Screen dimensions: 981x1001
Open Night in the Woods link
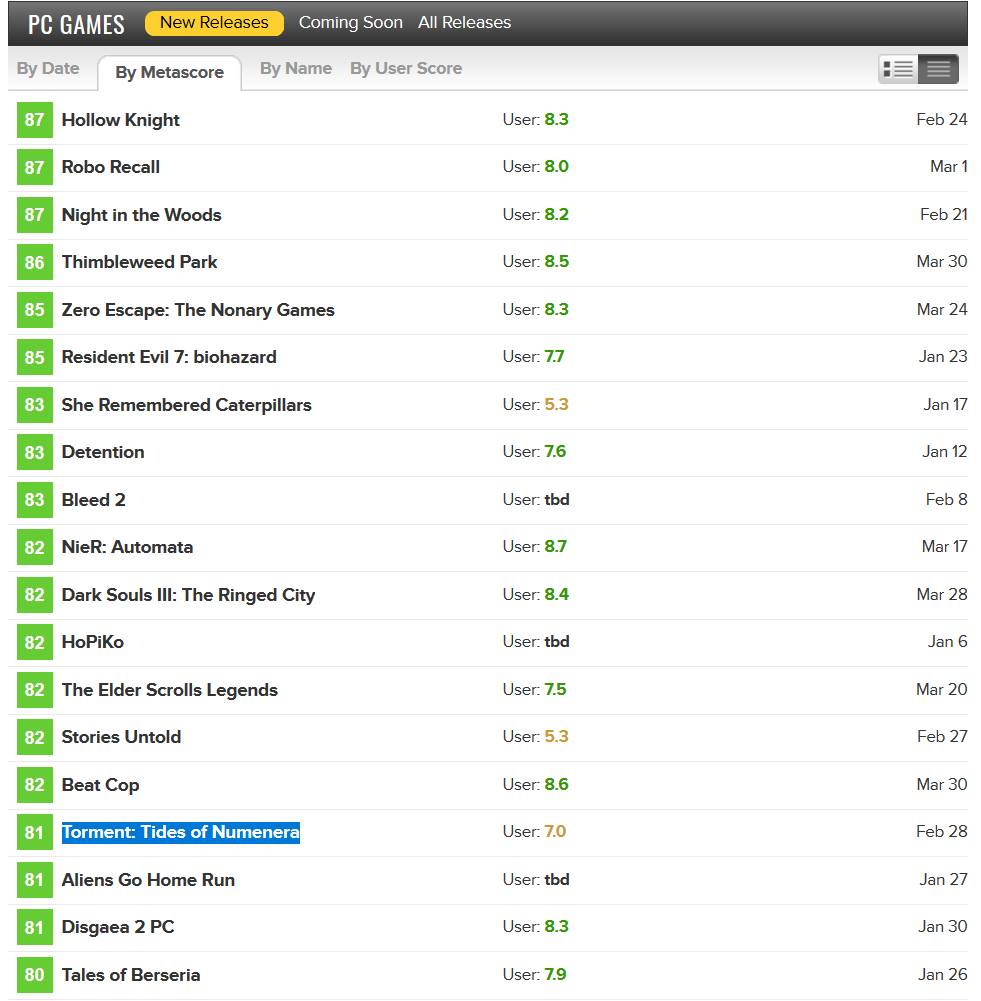(x=141, y=215)
